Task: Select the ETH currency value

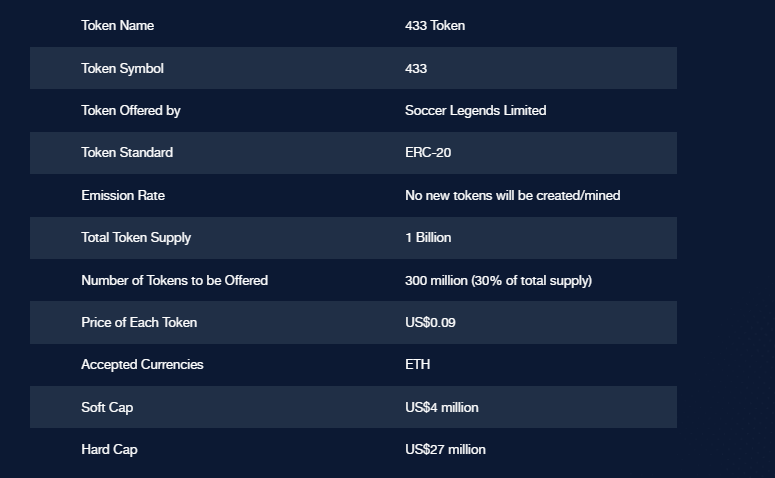Action: pyautogui.click(x=418, y=365)
